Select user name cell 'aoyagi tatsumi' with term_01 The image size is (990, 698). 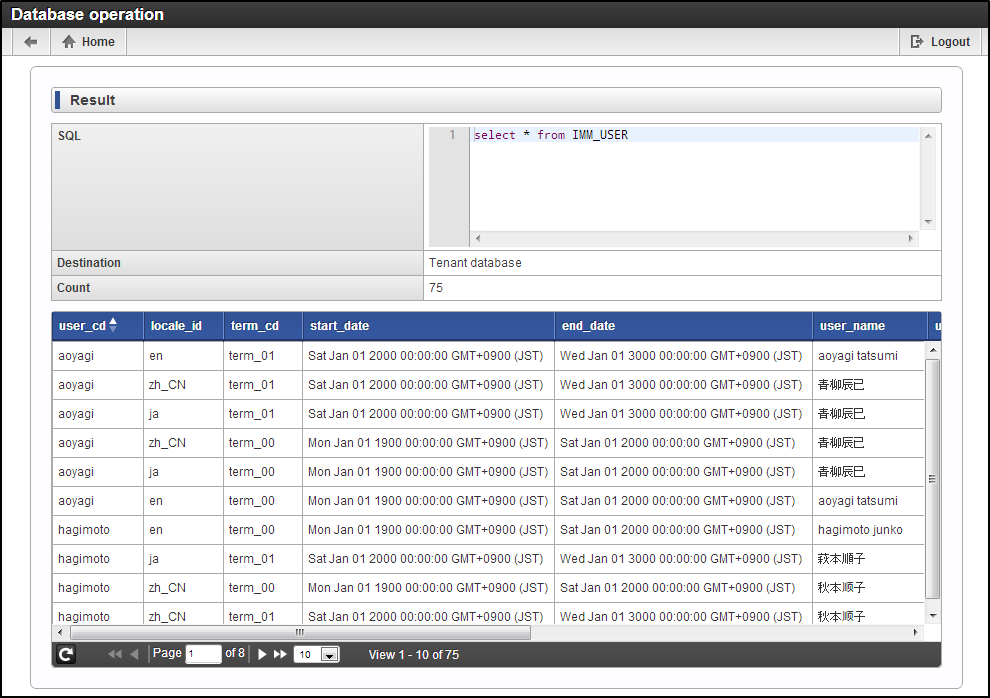869,356
